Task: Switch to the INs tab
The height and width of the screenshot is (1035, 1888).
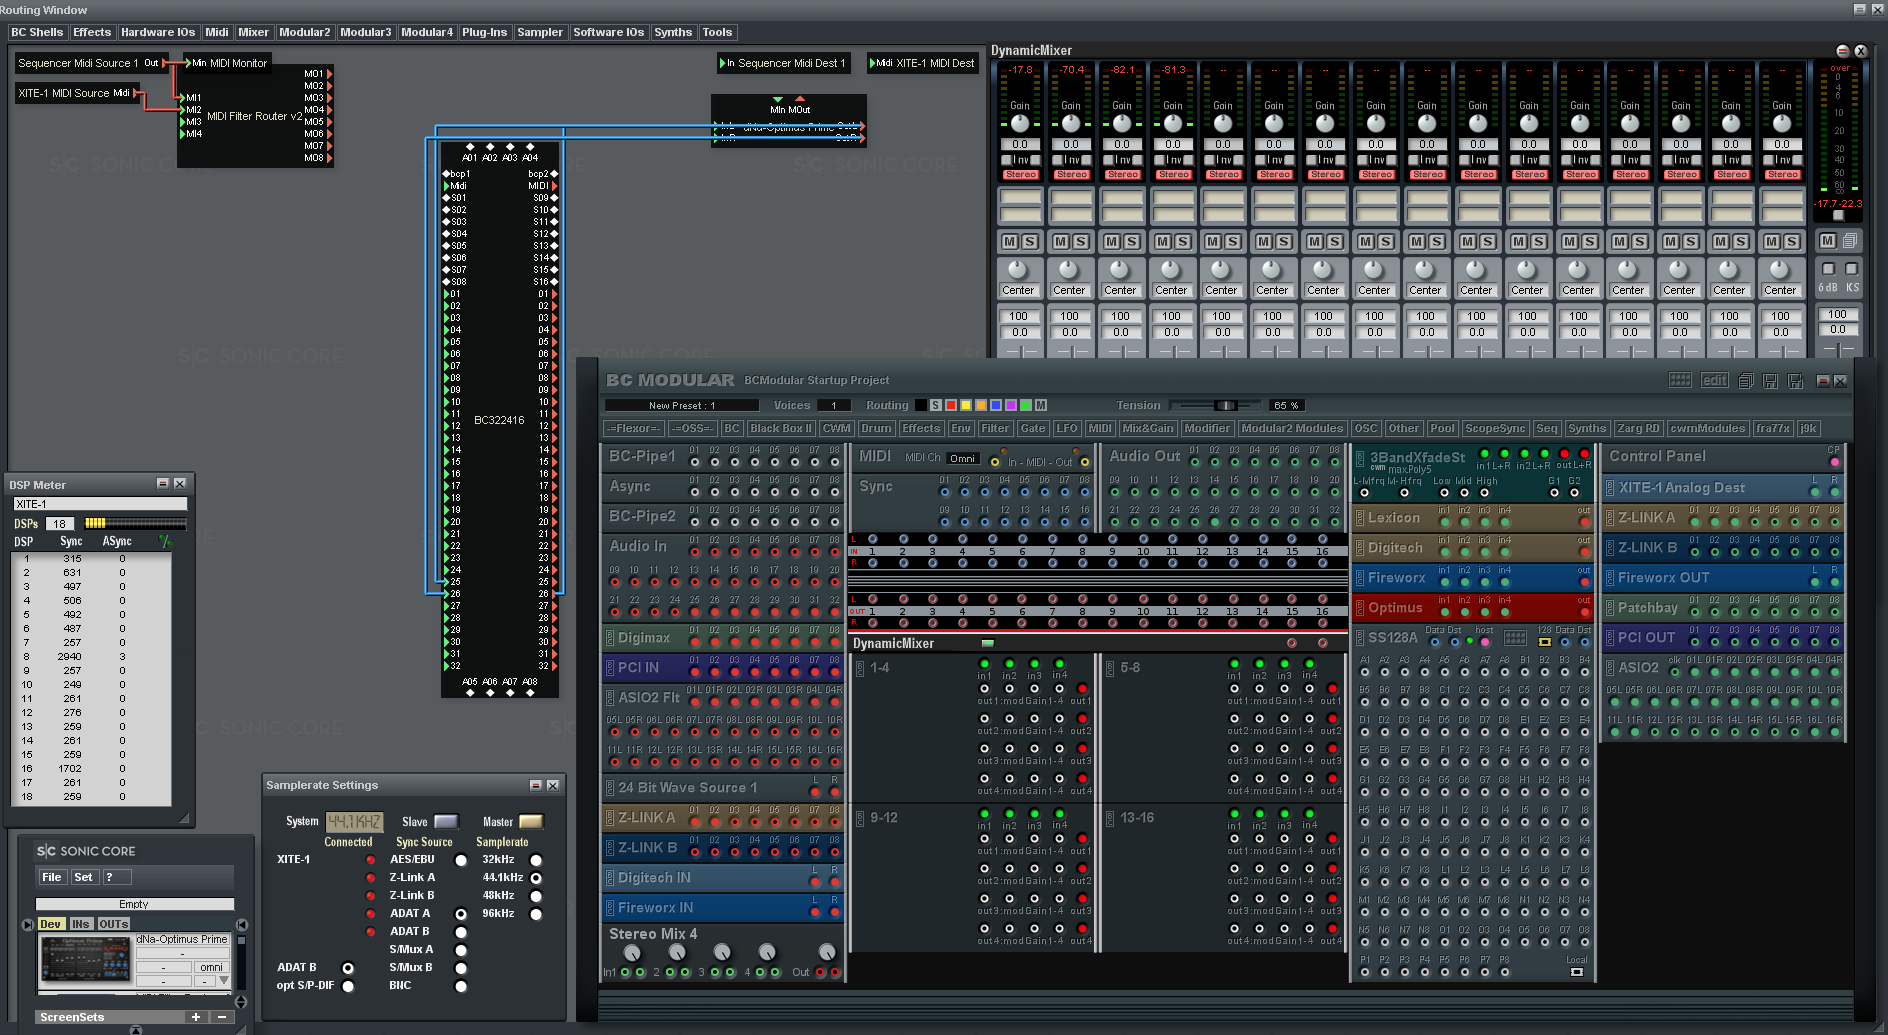Action: coord(81,924)
